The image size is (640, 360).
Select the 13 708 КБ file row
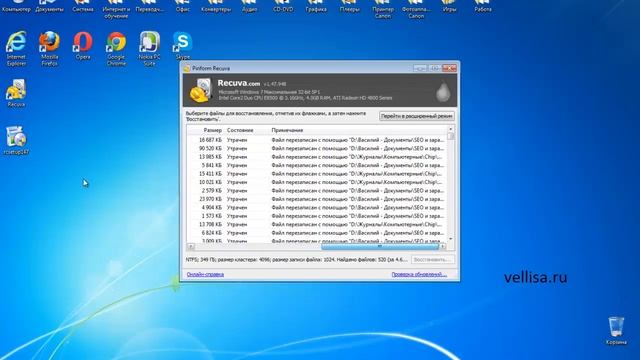tap(317, 224)
